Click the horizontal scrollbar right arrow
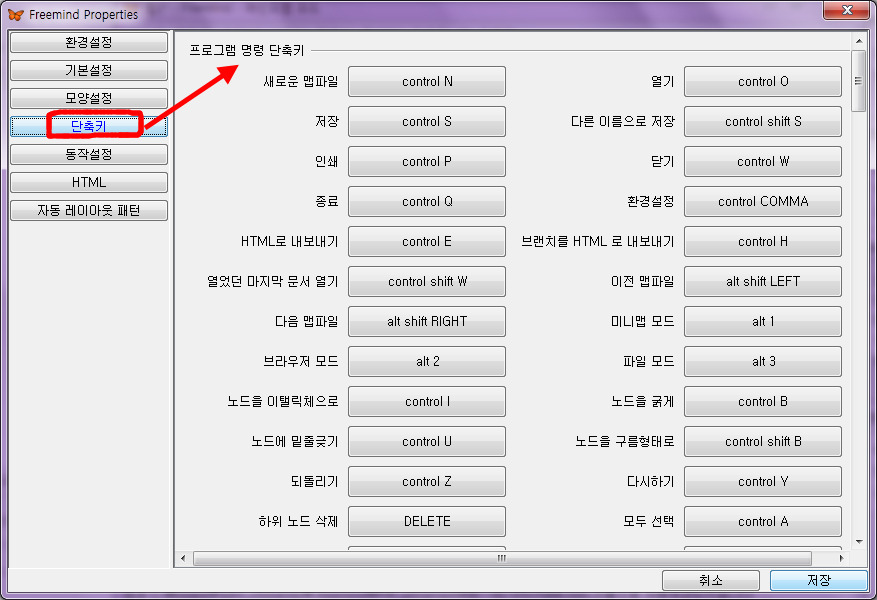Image resolution: width=877 pixels, height=600 pixels. [x=843, y=558]
